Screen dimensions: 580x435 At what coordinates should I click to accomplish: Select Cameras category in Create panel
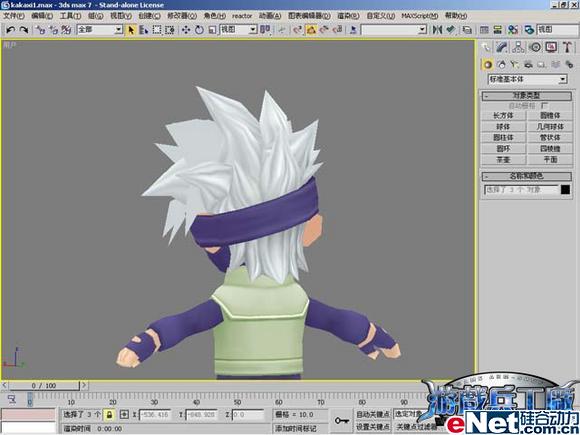coord(528,64)
